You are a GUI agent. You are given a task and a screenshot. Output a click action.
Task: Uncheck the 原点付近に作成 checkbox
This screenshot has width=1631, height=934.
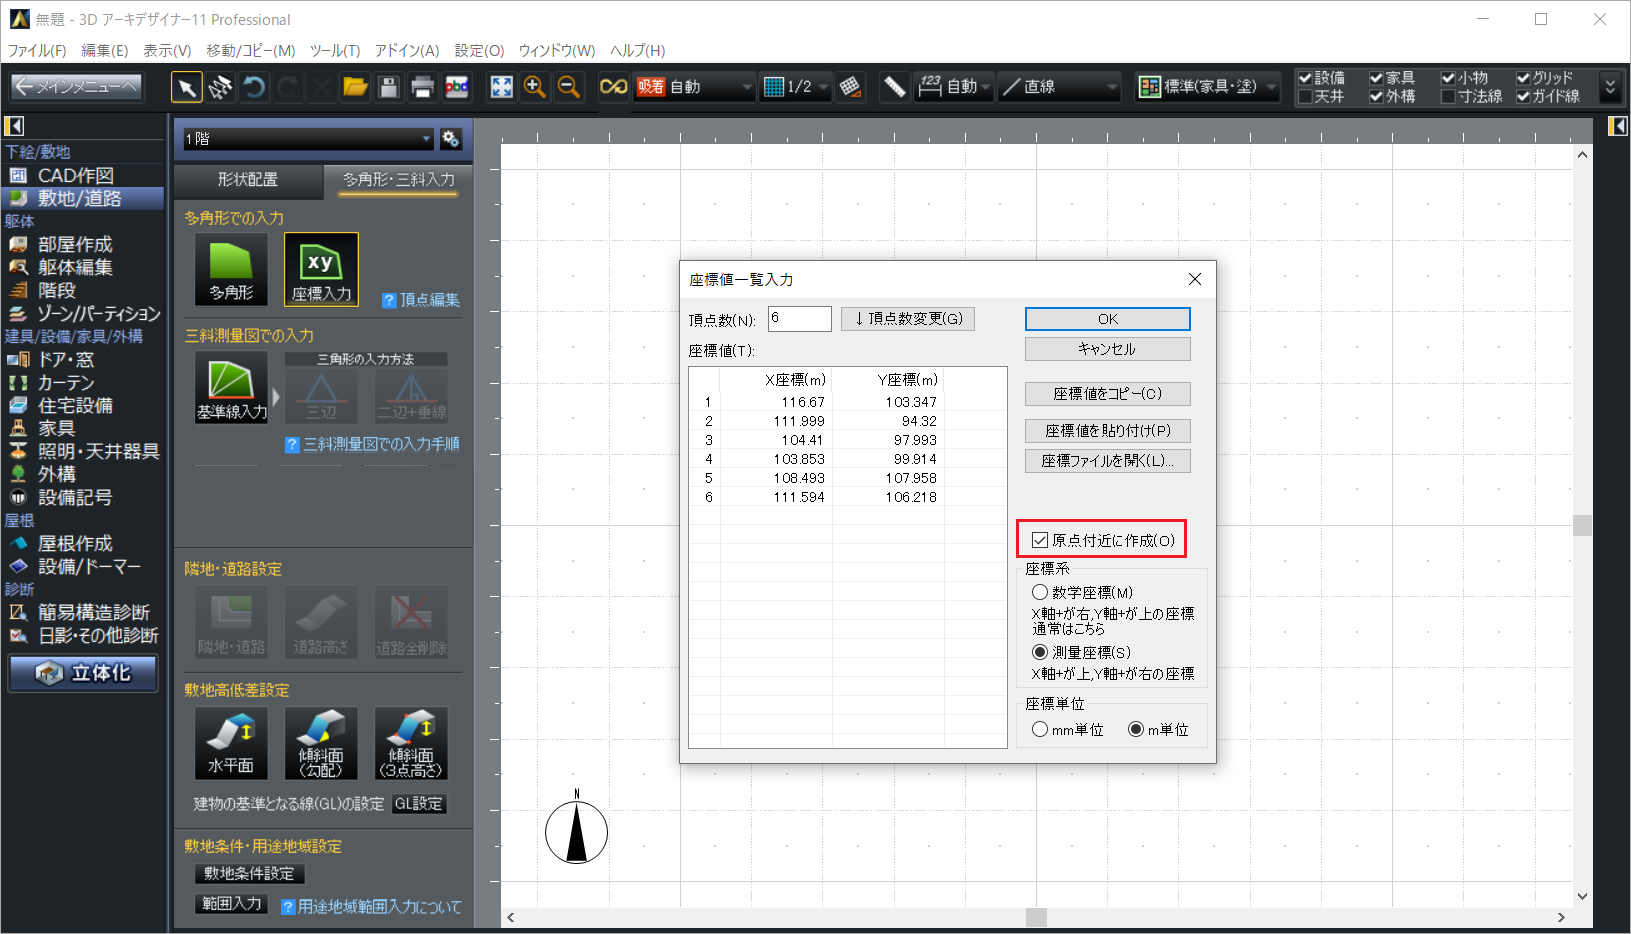(1040, 540)
